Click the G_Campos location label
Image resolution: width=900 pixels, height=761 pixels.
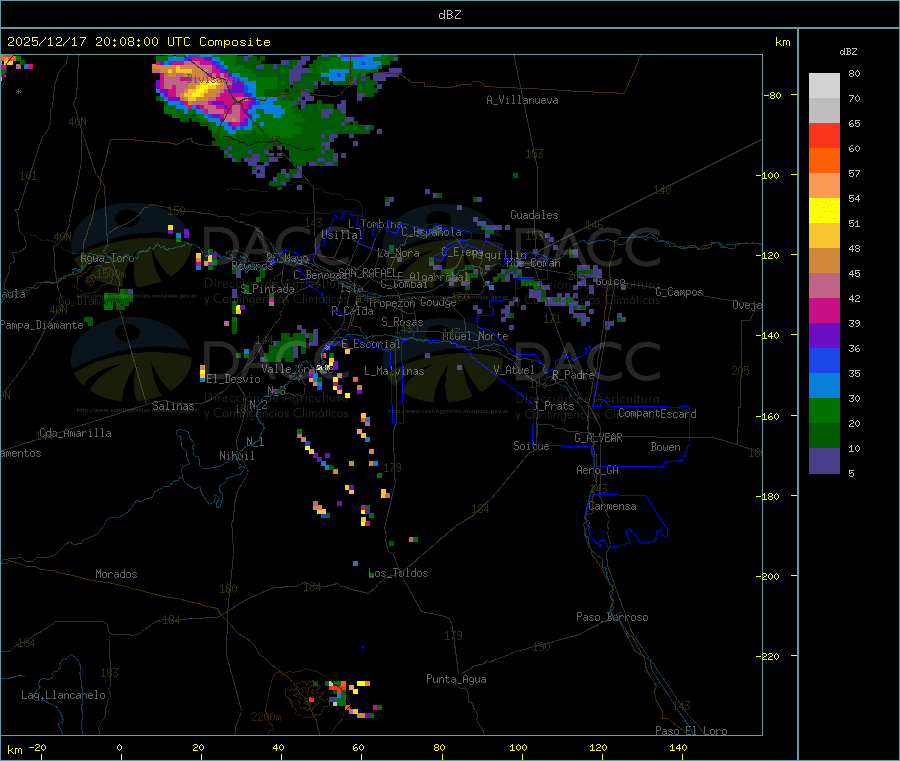tap(679, 292)
